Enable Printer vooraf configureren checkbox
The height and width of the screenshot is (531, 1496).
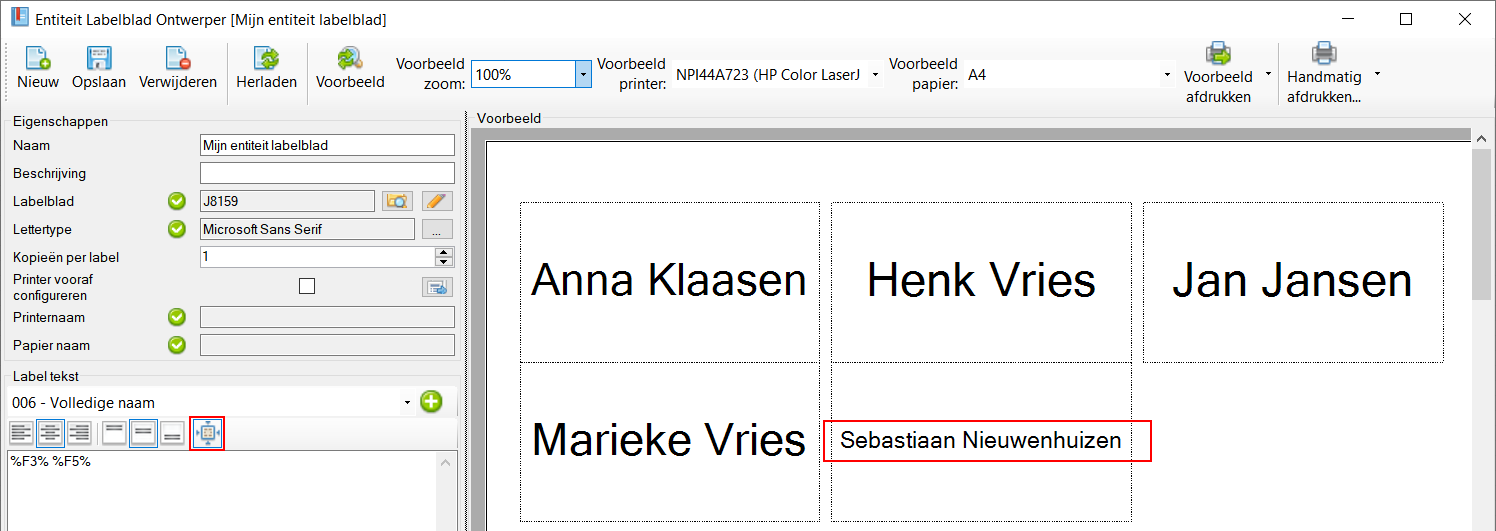(x=307, y=287)
